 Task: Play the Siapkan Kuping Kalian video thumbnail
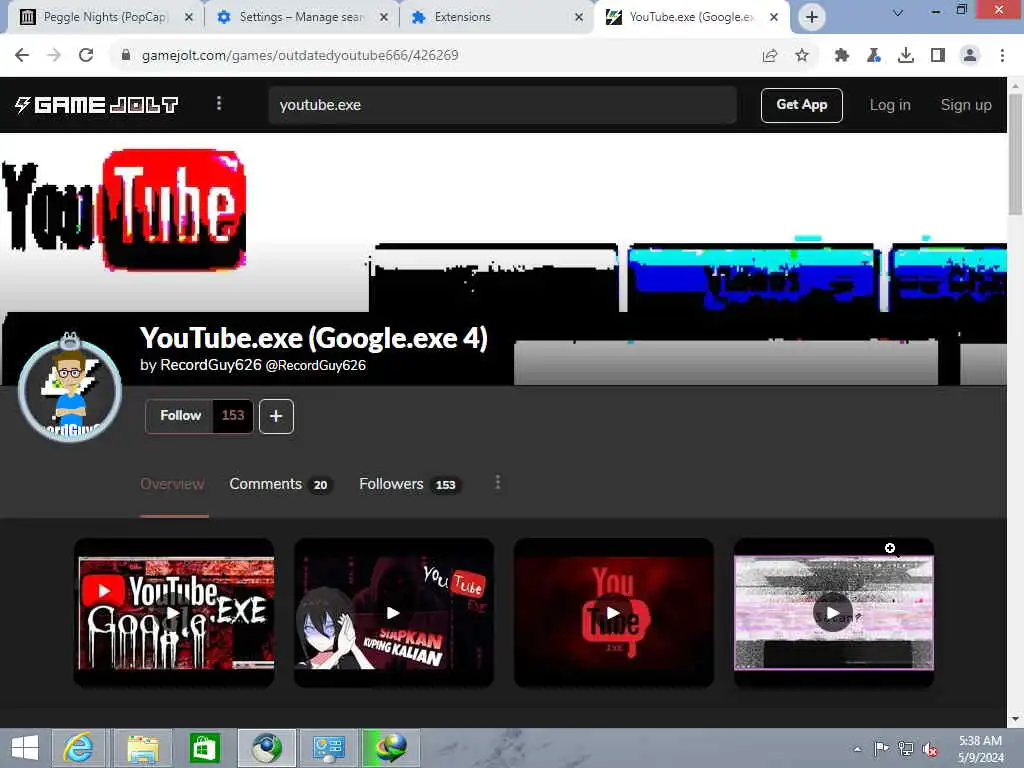(394, 613)
